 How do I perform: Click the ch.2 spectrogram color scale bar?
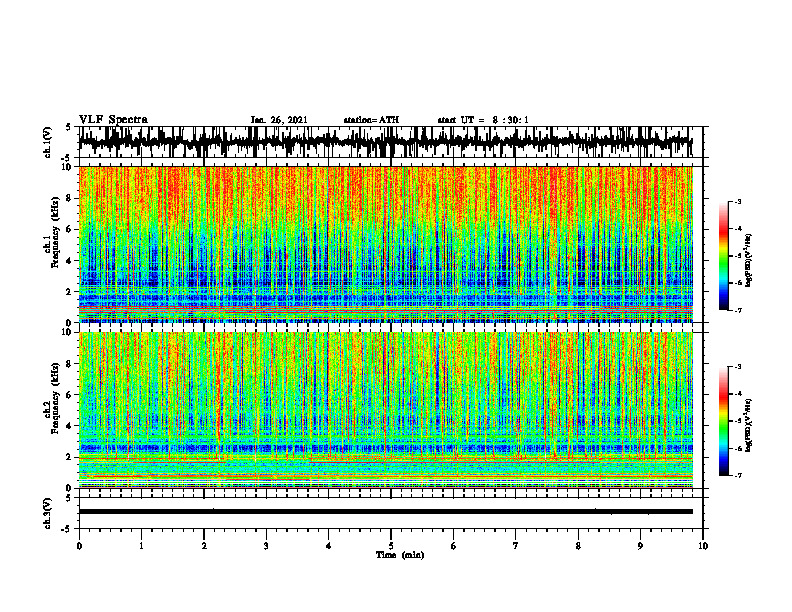tap(723, 421)
